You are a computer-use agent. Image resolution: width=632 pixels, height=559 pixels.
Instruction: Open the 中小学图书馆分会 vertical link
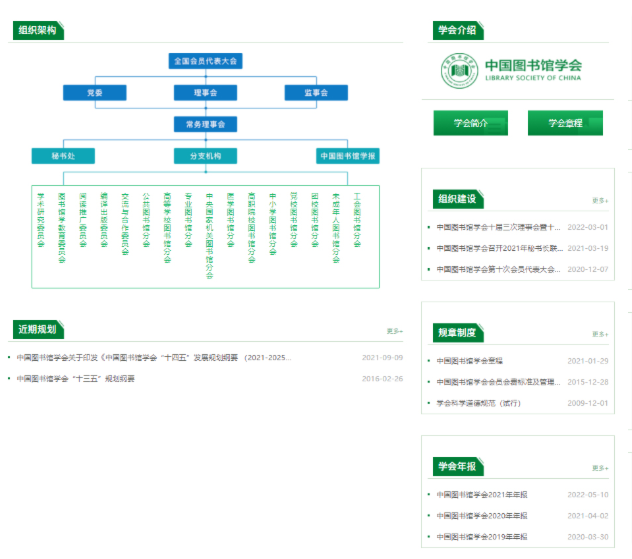tap(273, 224)
